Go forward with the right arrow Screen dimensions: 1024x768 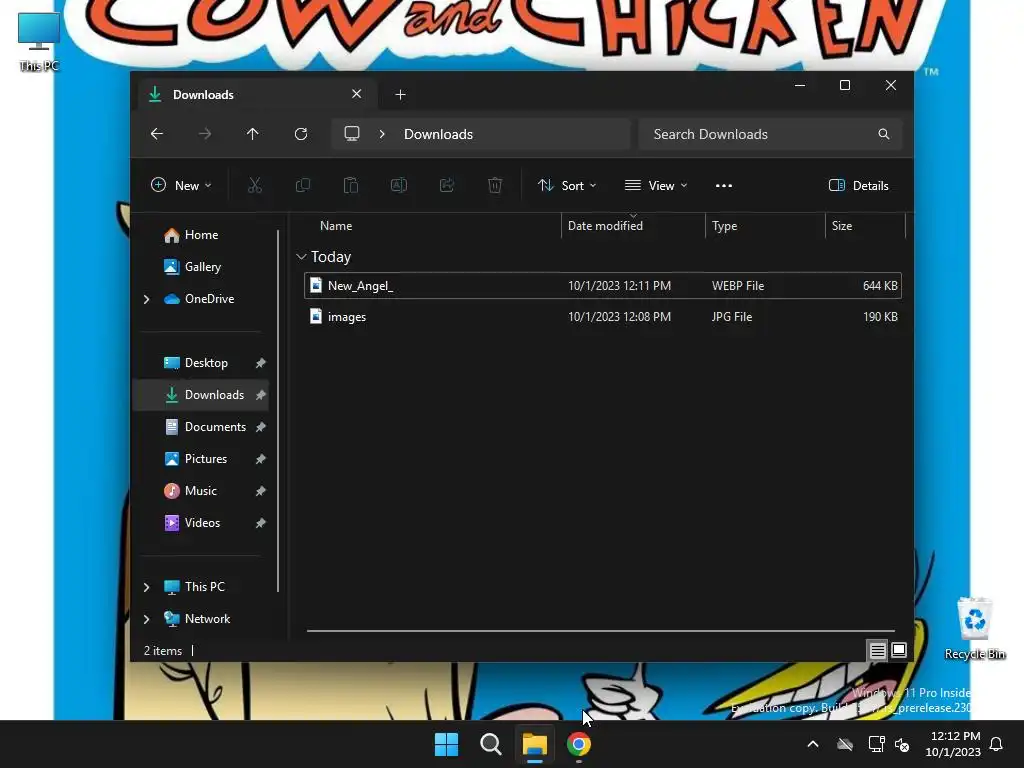point(205,134)
